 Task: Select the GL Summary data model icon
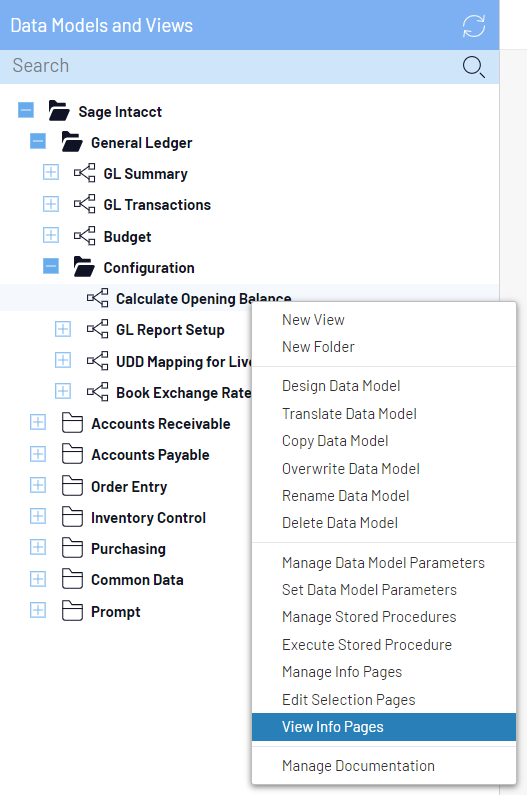pyautogui.click(x=84, y=173)
